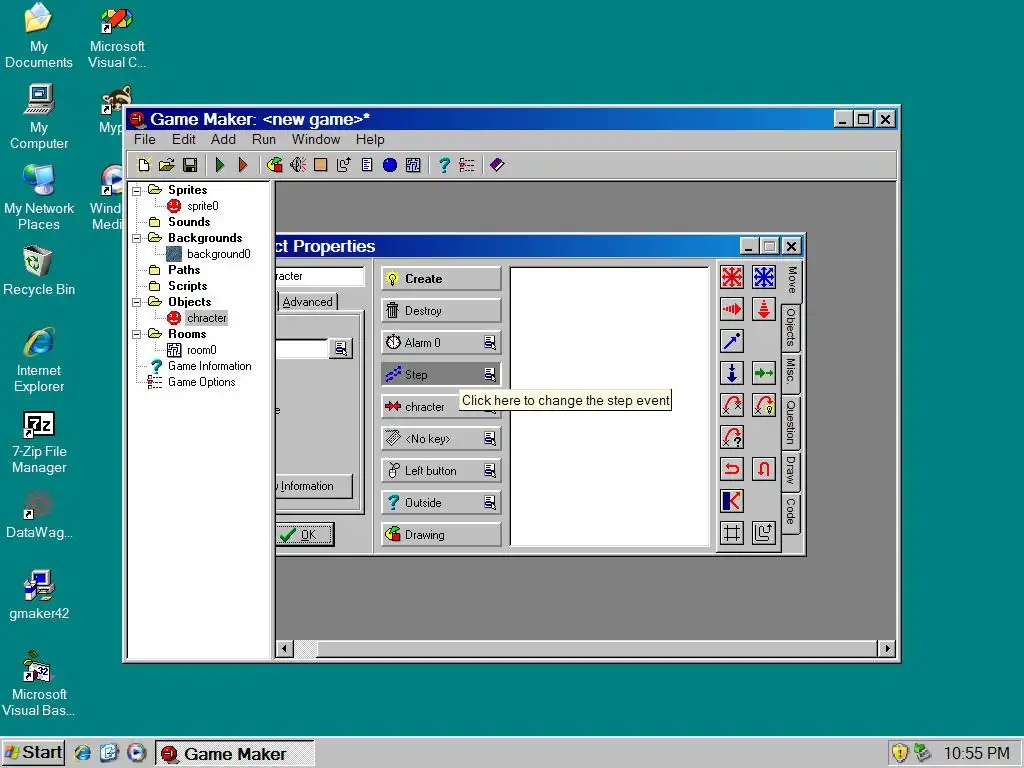The width and height of the screenshot is (1024, 768).
Task: Add a script via document toolbar icon
Action: 367,165
